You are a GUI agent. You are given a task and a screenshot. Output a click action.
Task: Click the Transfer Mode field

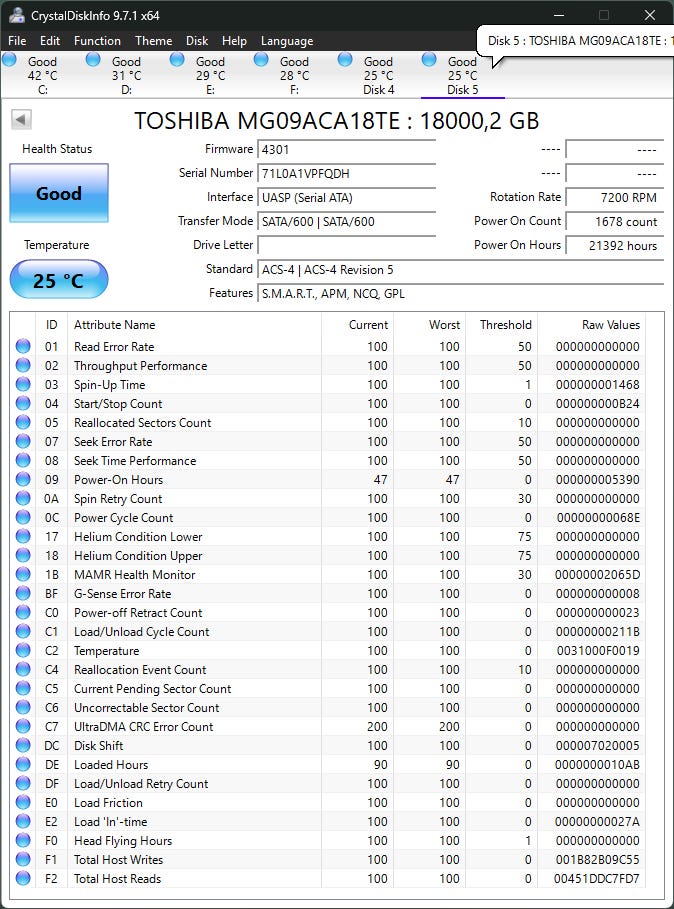tap(347, 221)
